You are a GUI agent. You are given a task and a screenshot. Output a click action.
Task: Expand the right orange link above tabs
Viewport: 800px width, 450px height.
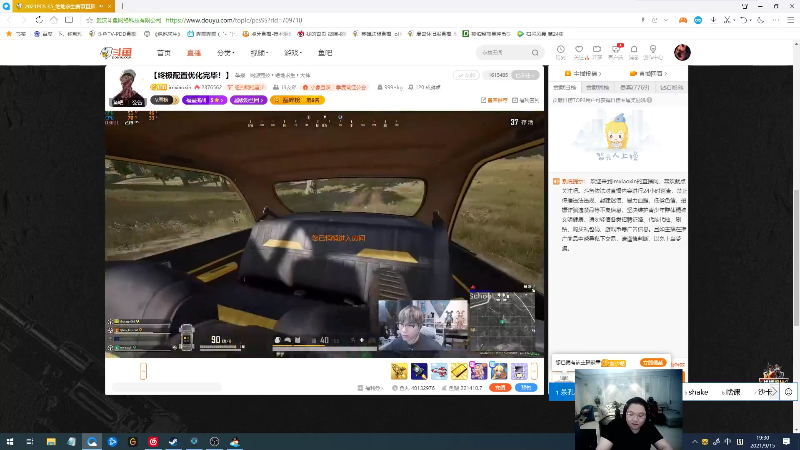648,73
